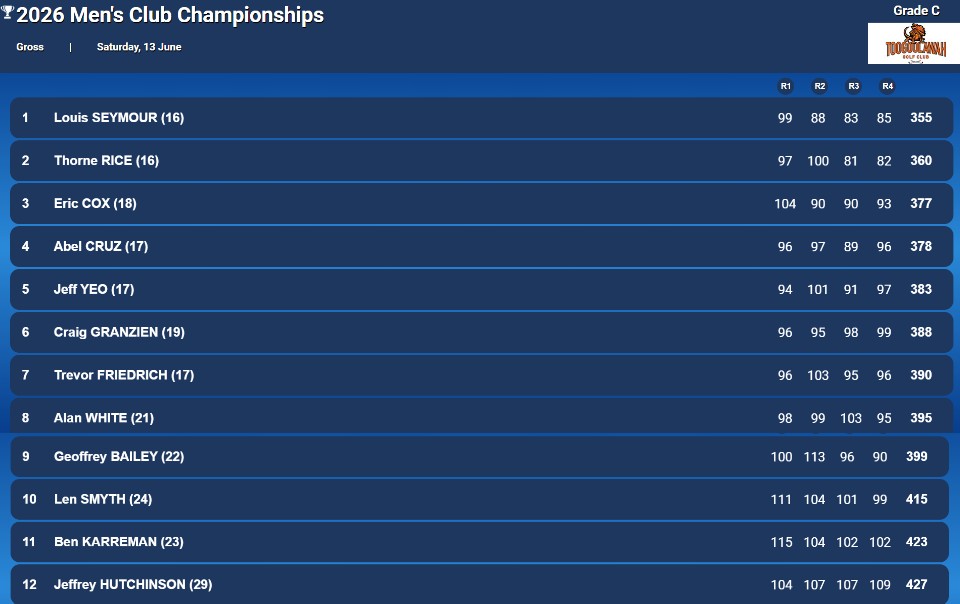960x604 pixels.
Task: Click Len SMYTH's total 415
Action: (x=917, y=499)
